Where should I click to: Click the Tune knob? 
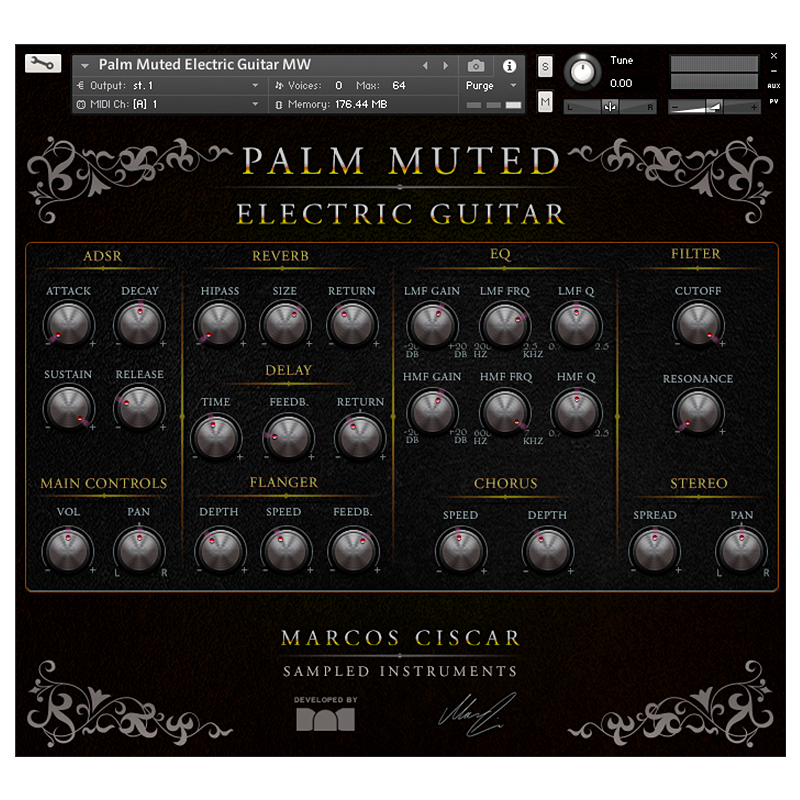tap(583, 72)
